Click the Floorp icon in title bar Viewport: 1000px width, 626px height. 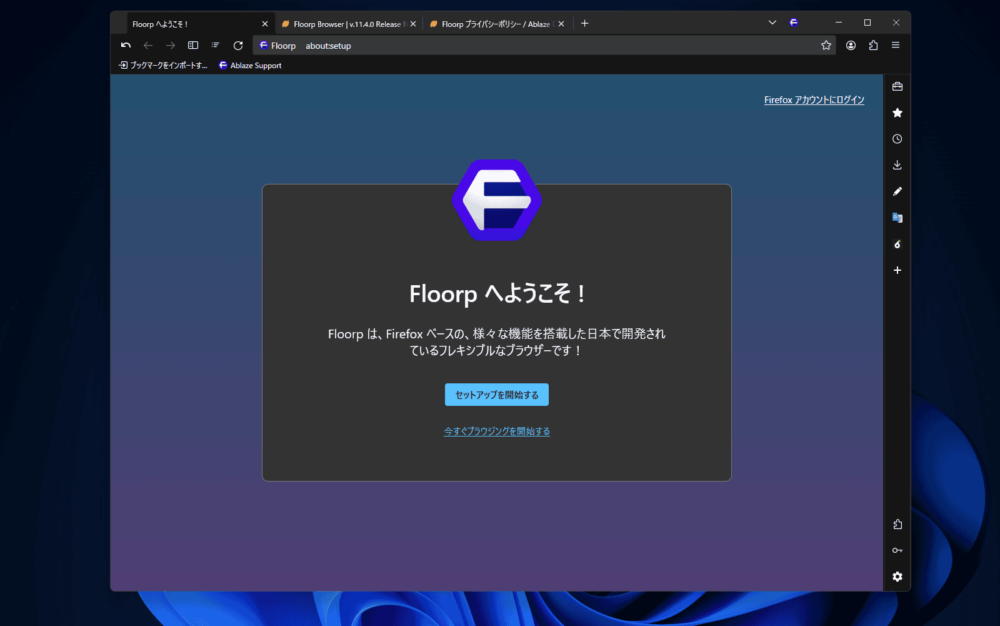pyautogui.click(x=793, y=22)
